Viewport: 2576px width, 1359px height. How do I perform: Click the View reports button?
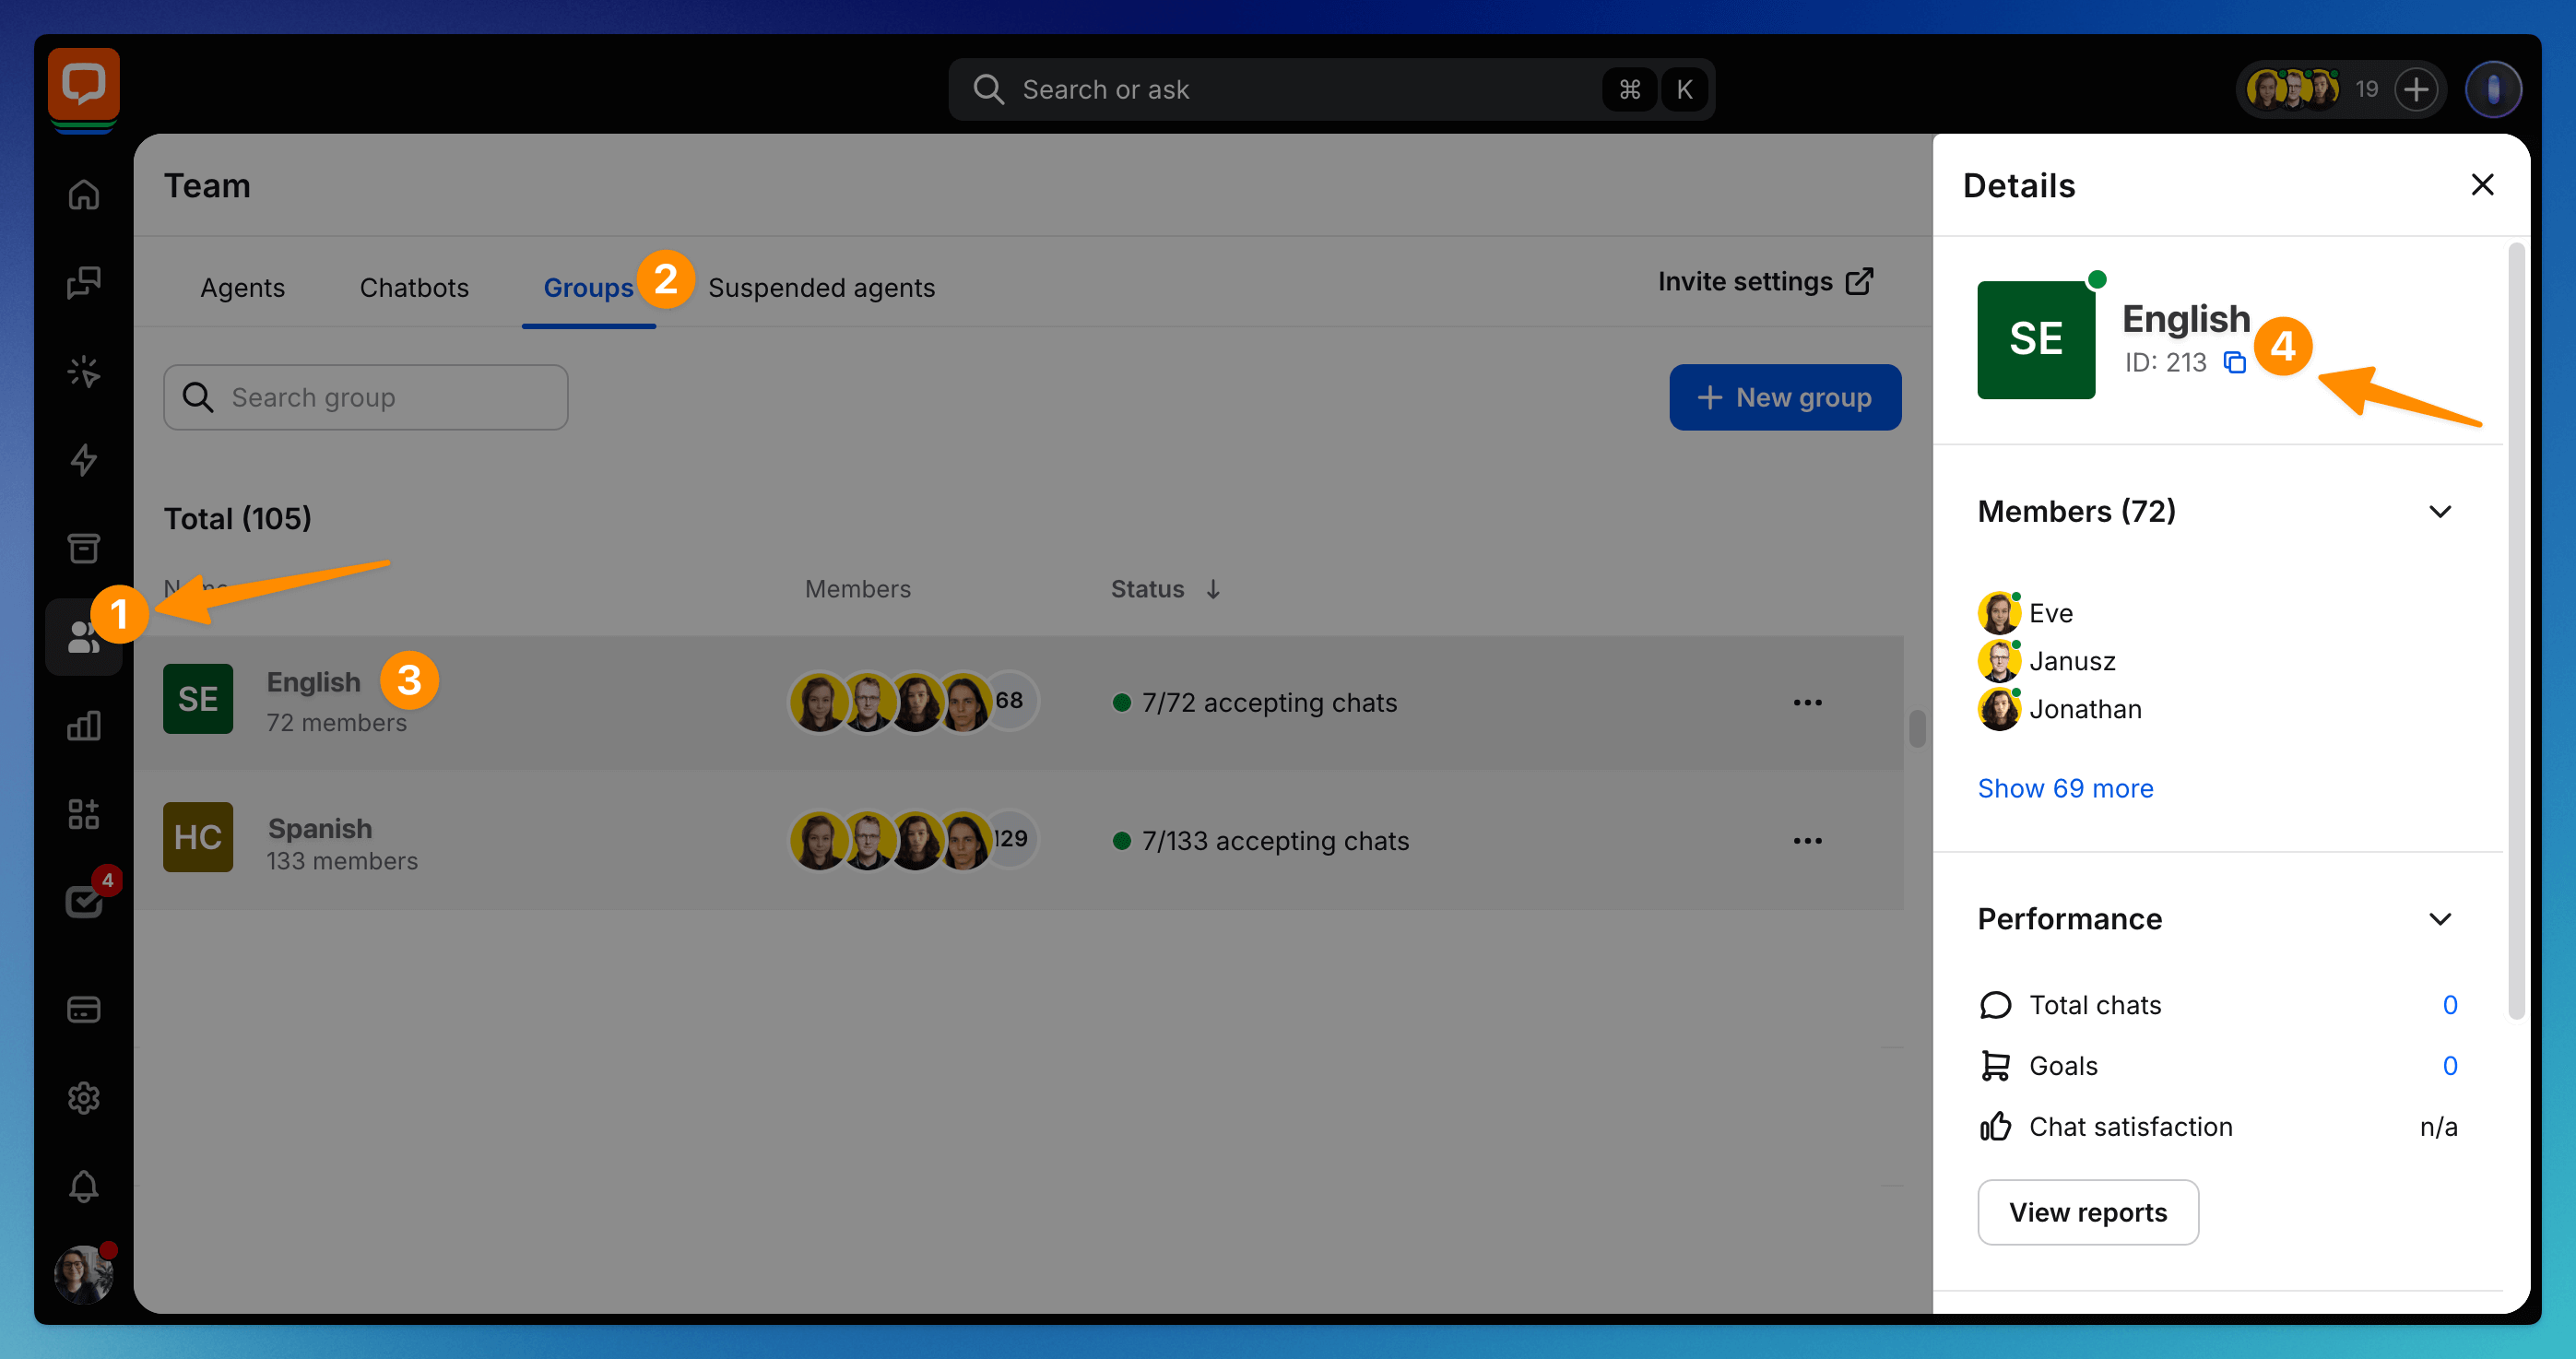click(2087, 1212)
